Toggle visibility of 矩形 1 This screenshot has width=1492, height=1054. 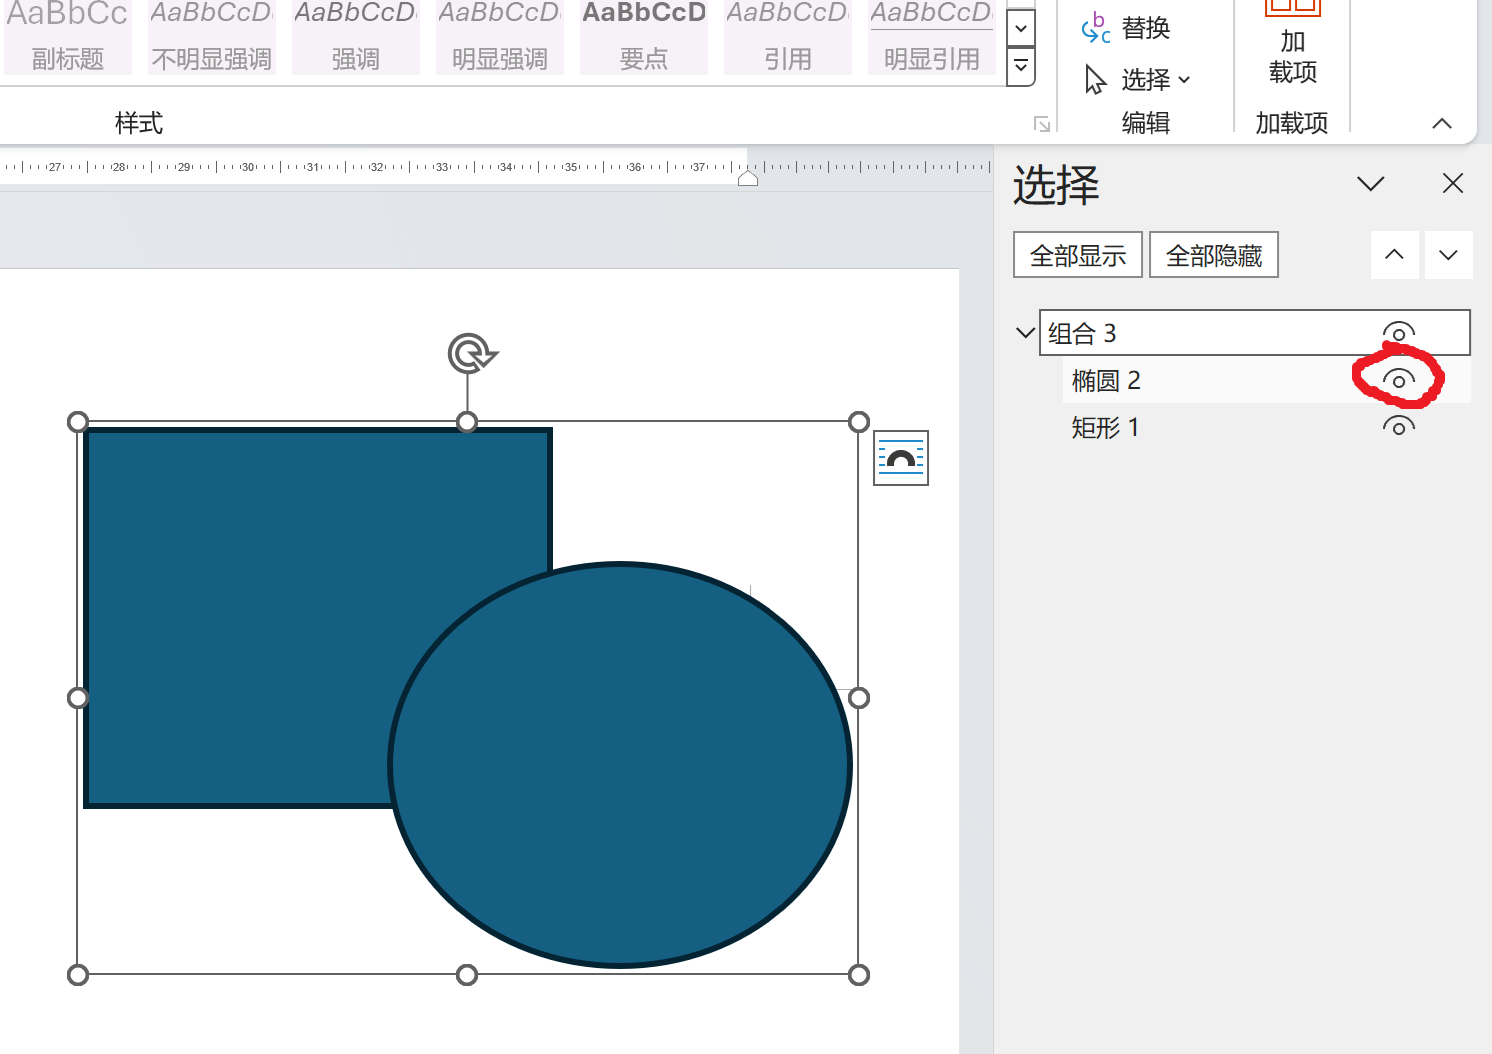pos(1398,426)
